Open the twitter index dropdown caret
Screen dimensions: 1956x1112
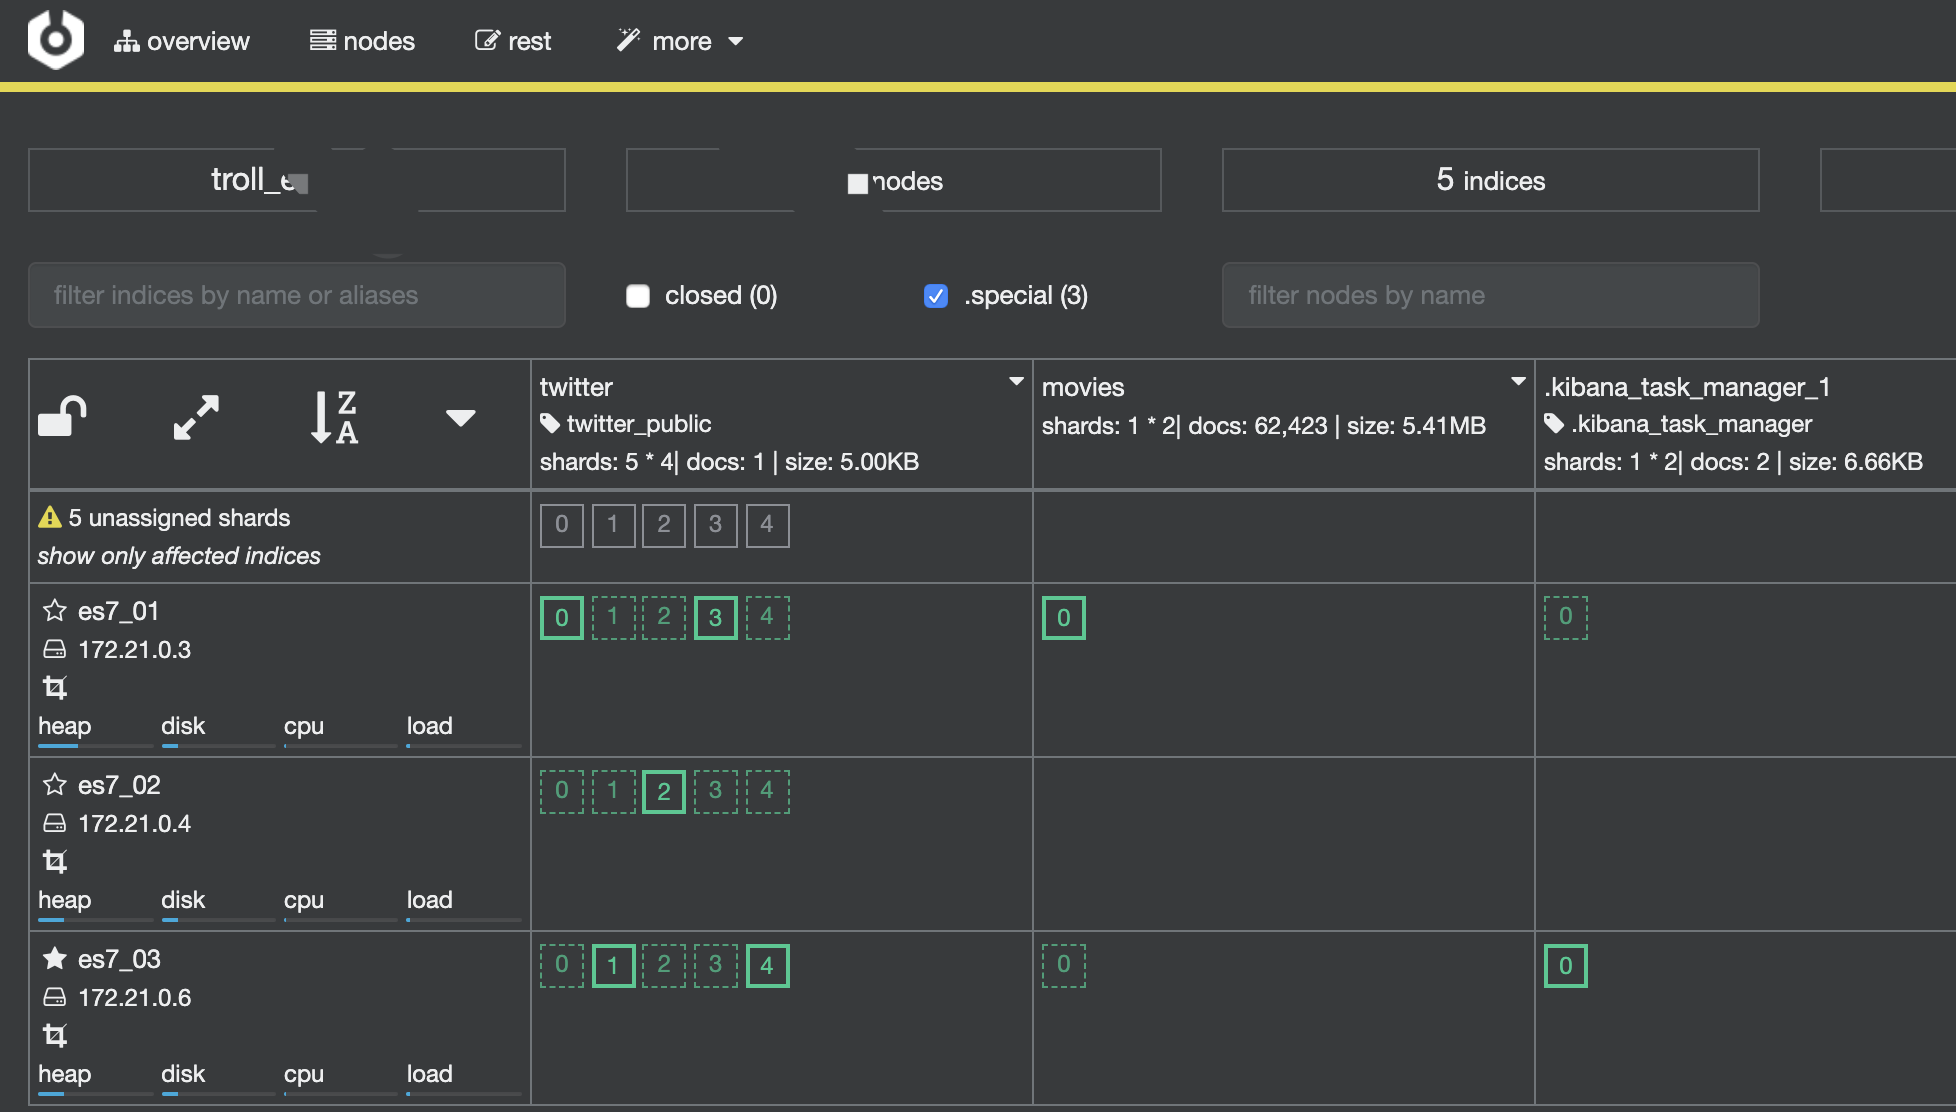(1016, 380)
